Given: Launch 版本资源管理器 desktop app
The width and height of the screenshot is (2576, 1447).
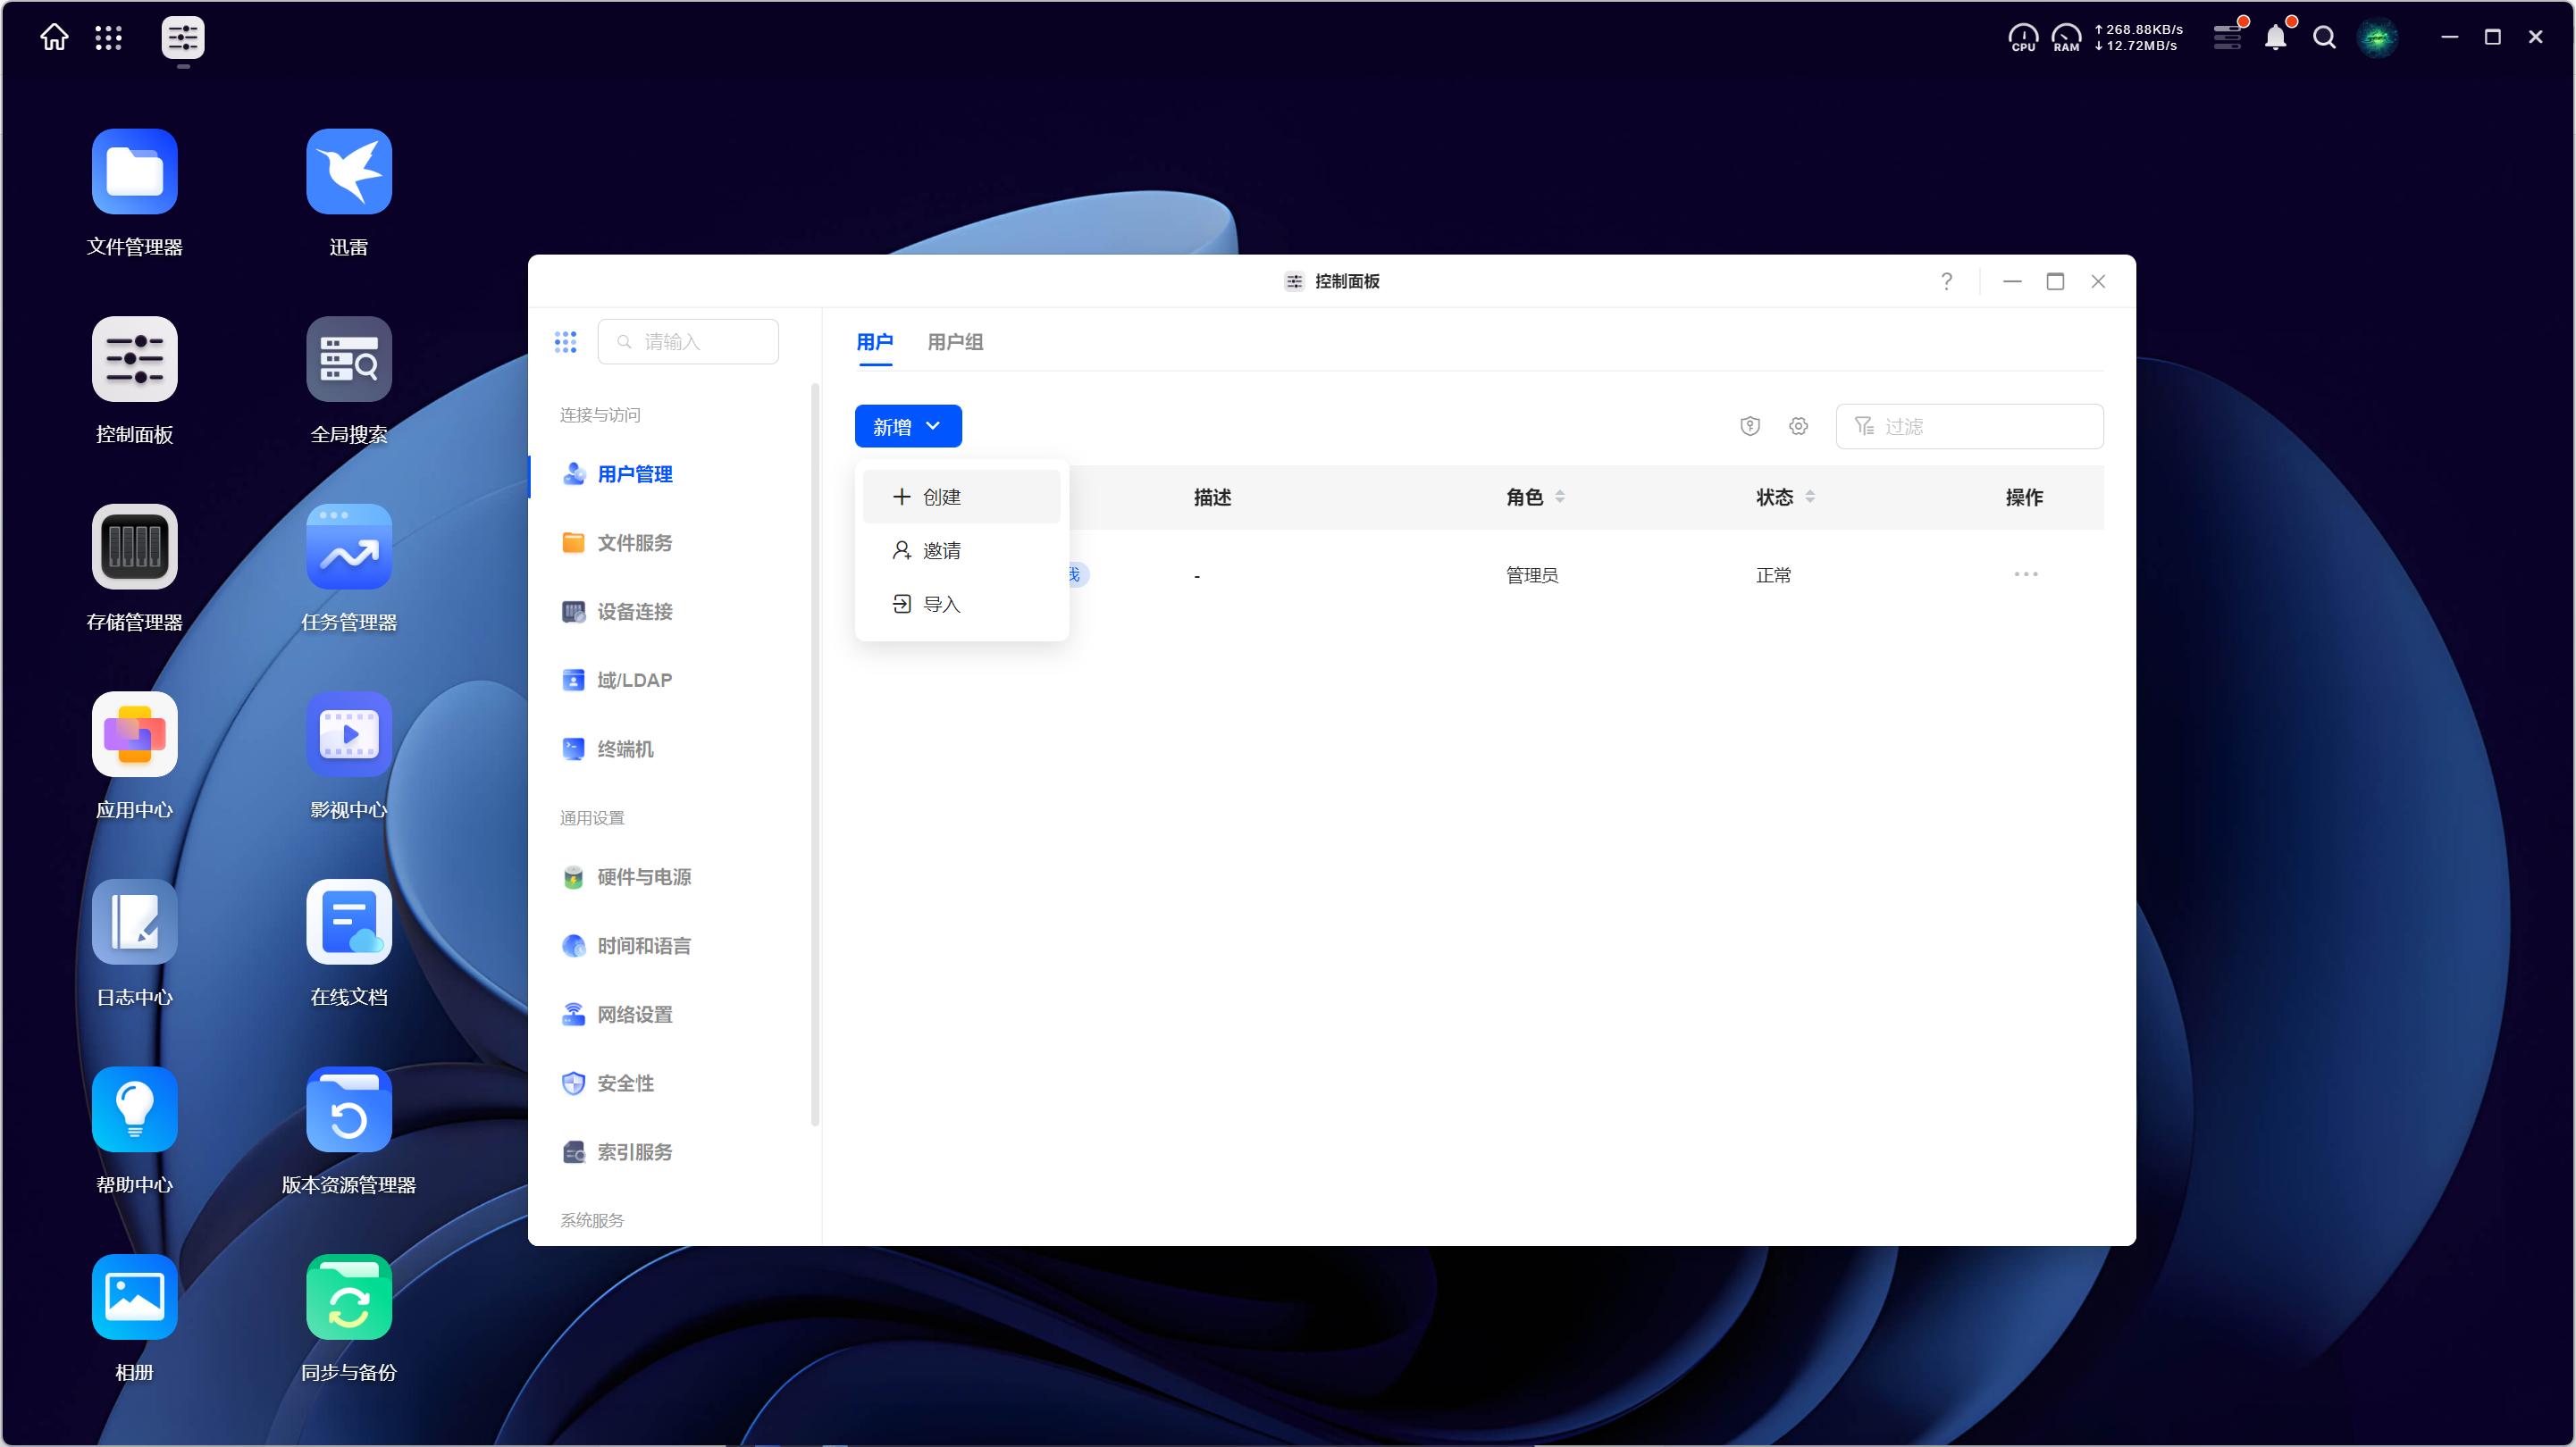Looking at the screenshot, I should click(349, 1109).
